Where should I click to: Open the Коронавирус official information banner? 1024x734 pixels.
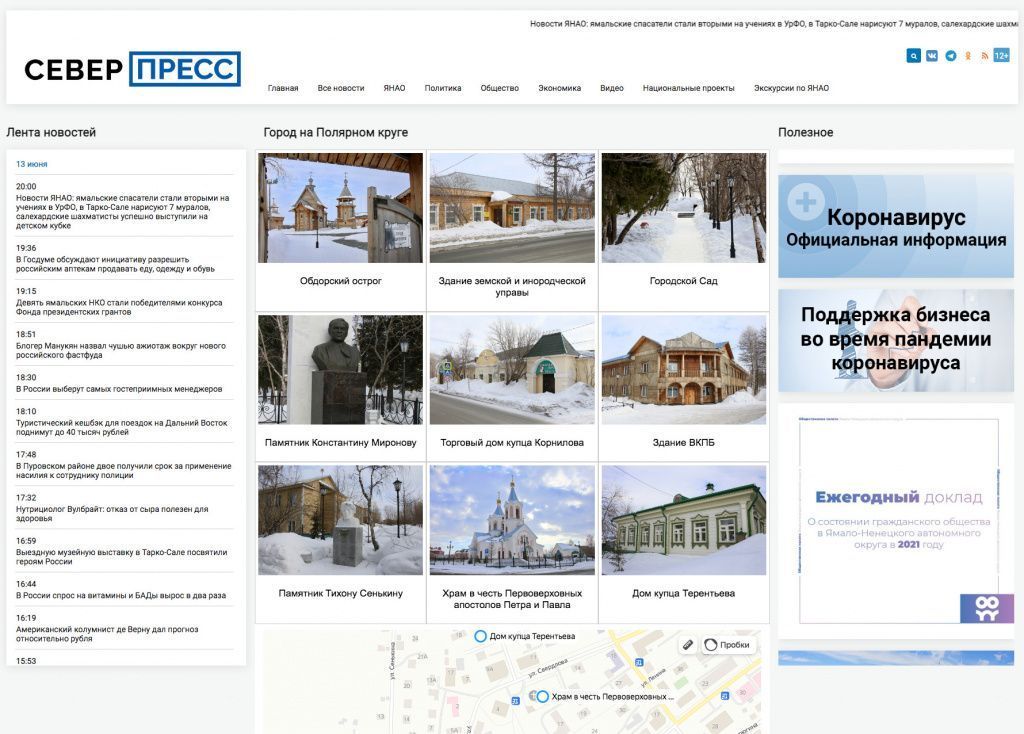[x=895, y=227]
